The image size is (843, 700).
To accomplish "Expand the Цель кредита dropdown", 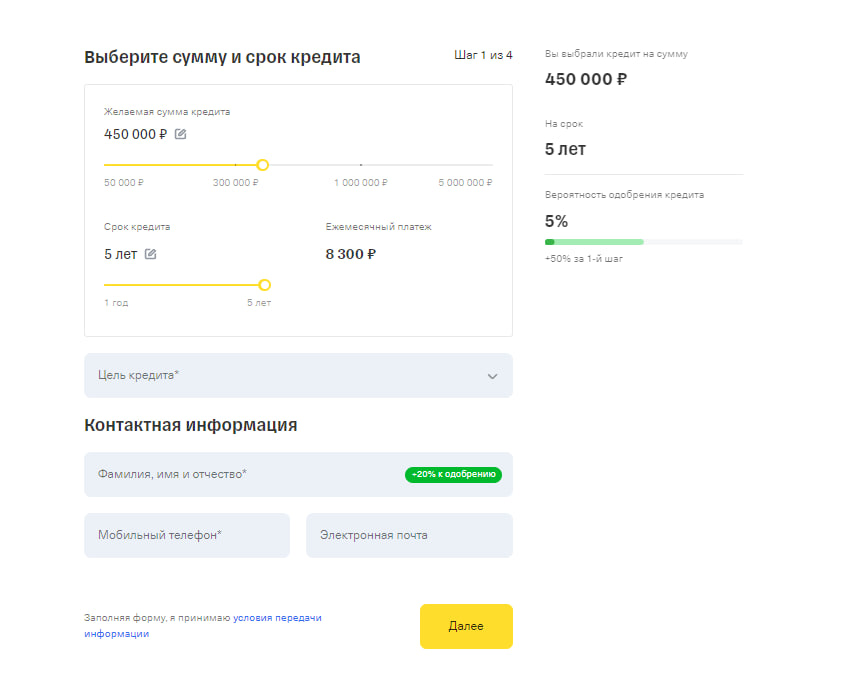I will [298, 376].
